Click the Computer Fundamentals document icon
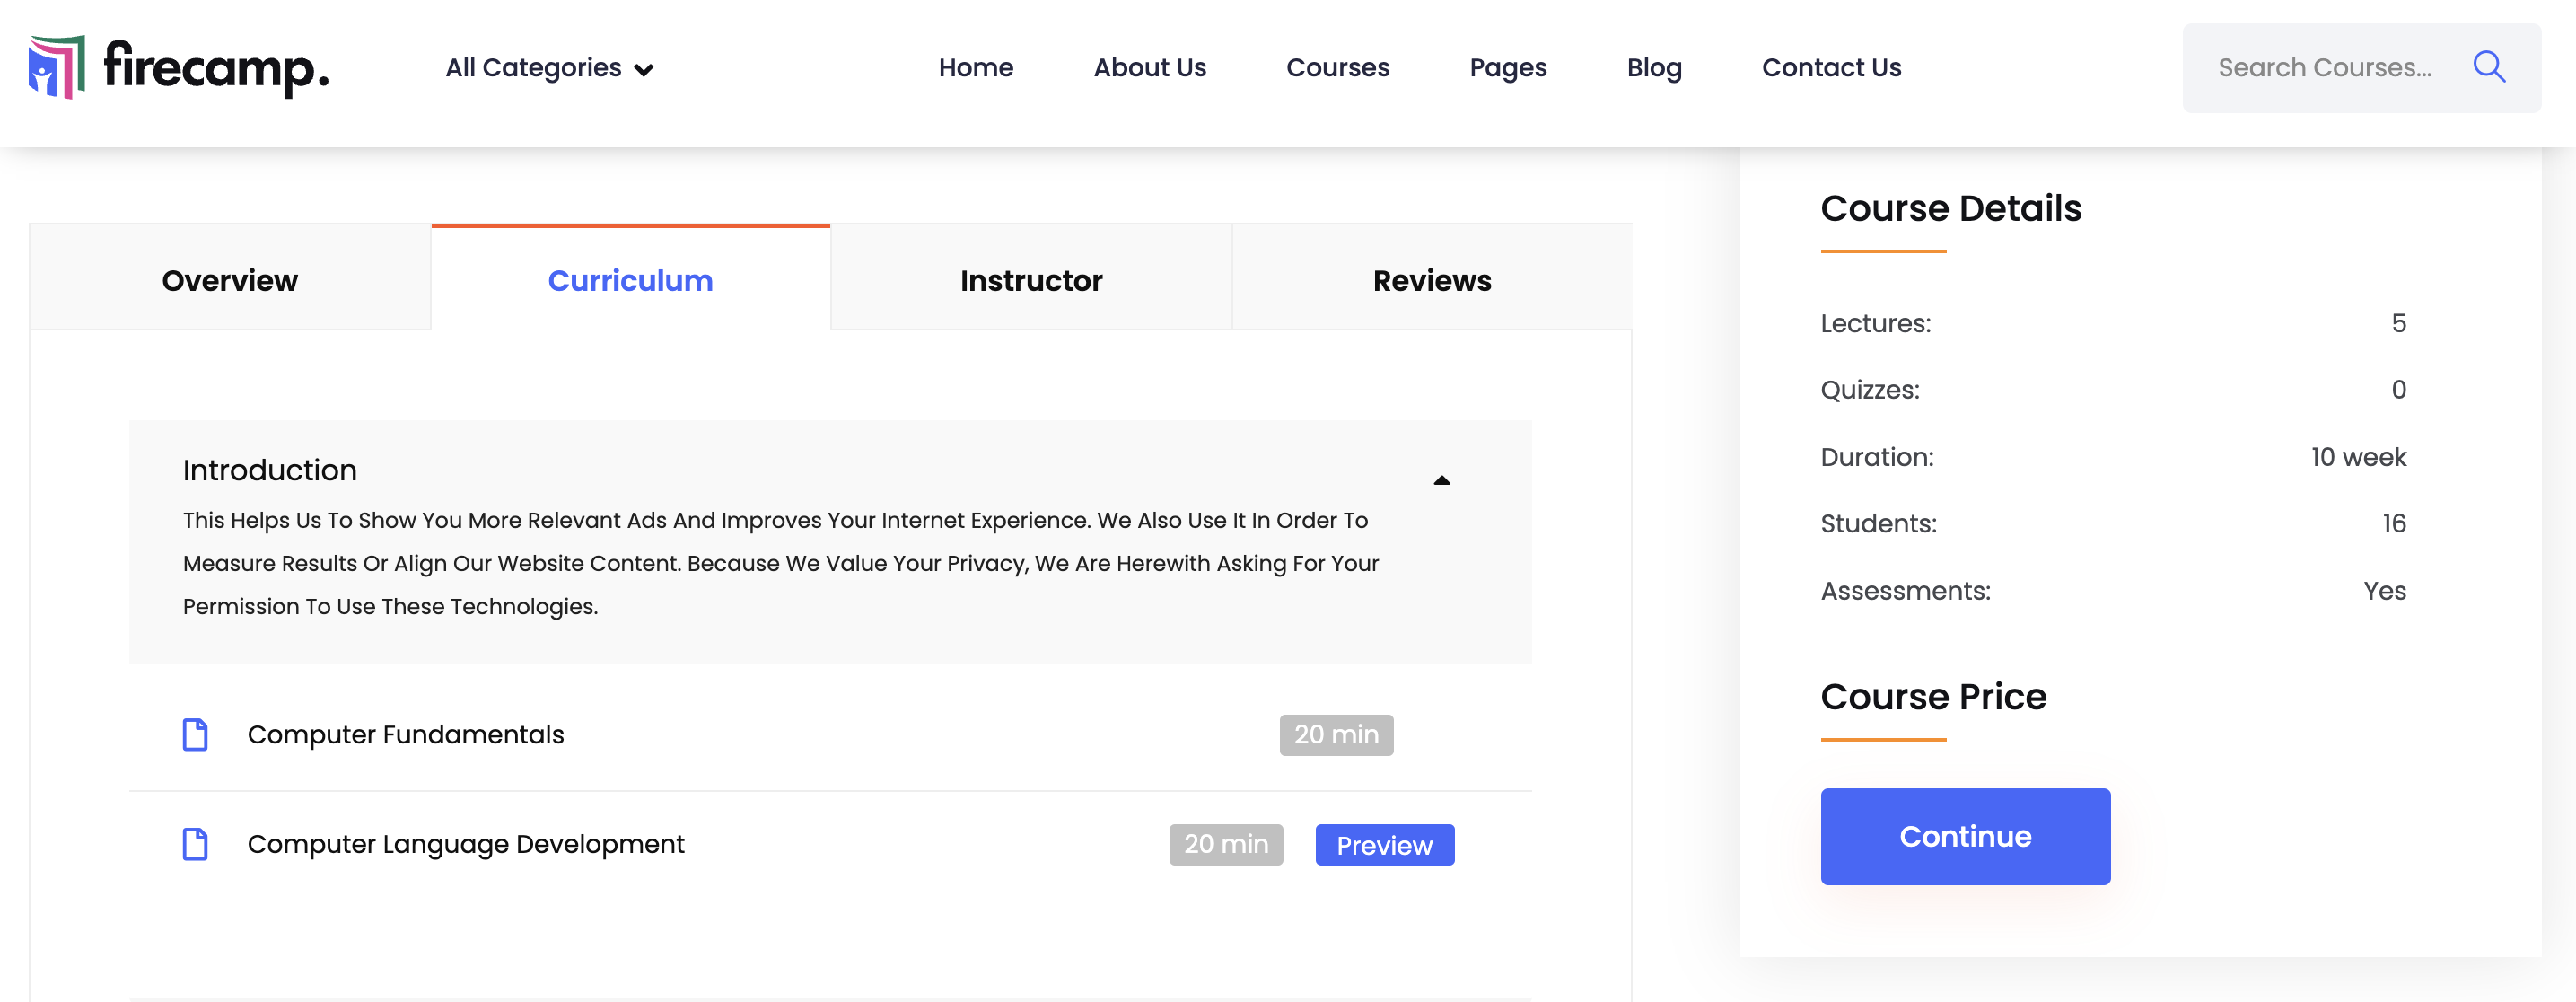 (x=195, y=734)
